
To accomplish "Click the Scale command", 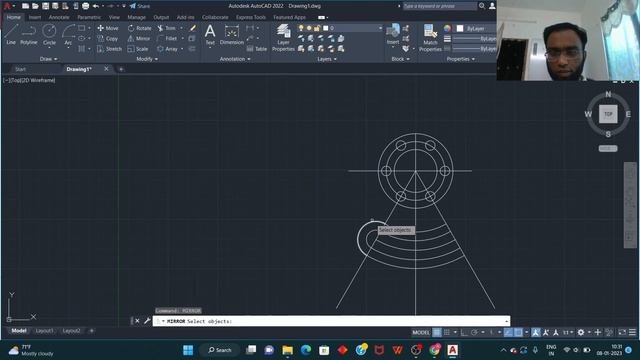I will pyautogui.click(x=138, y=49).
